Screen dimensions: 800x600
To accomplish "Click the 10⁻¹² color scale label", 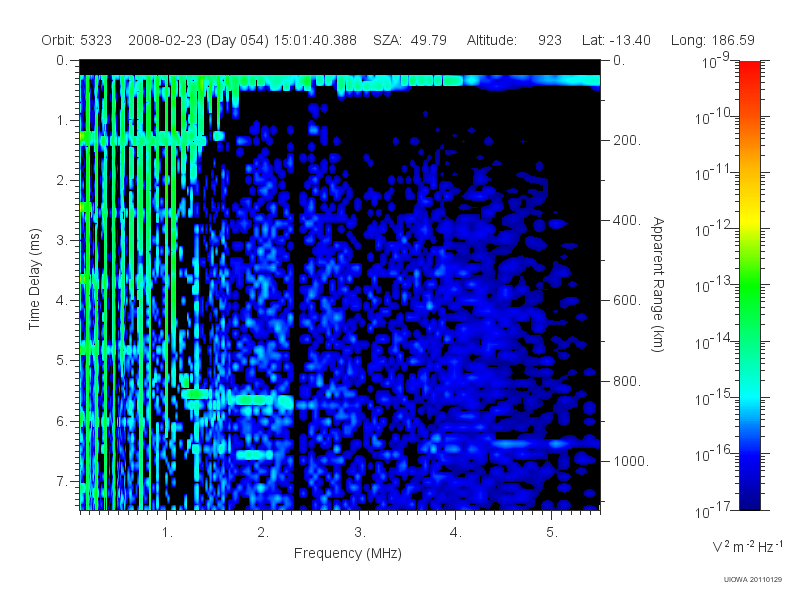I will click(715, 229).
